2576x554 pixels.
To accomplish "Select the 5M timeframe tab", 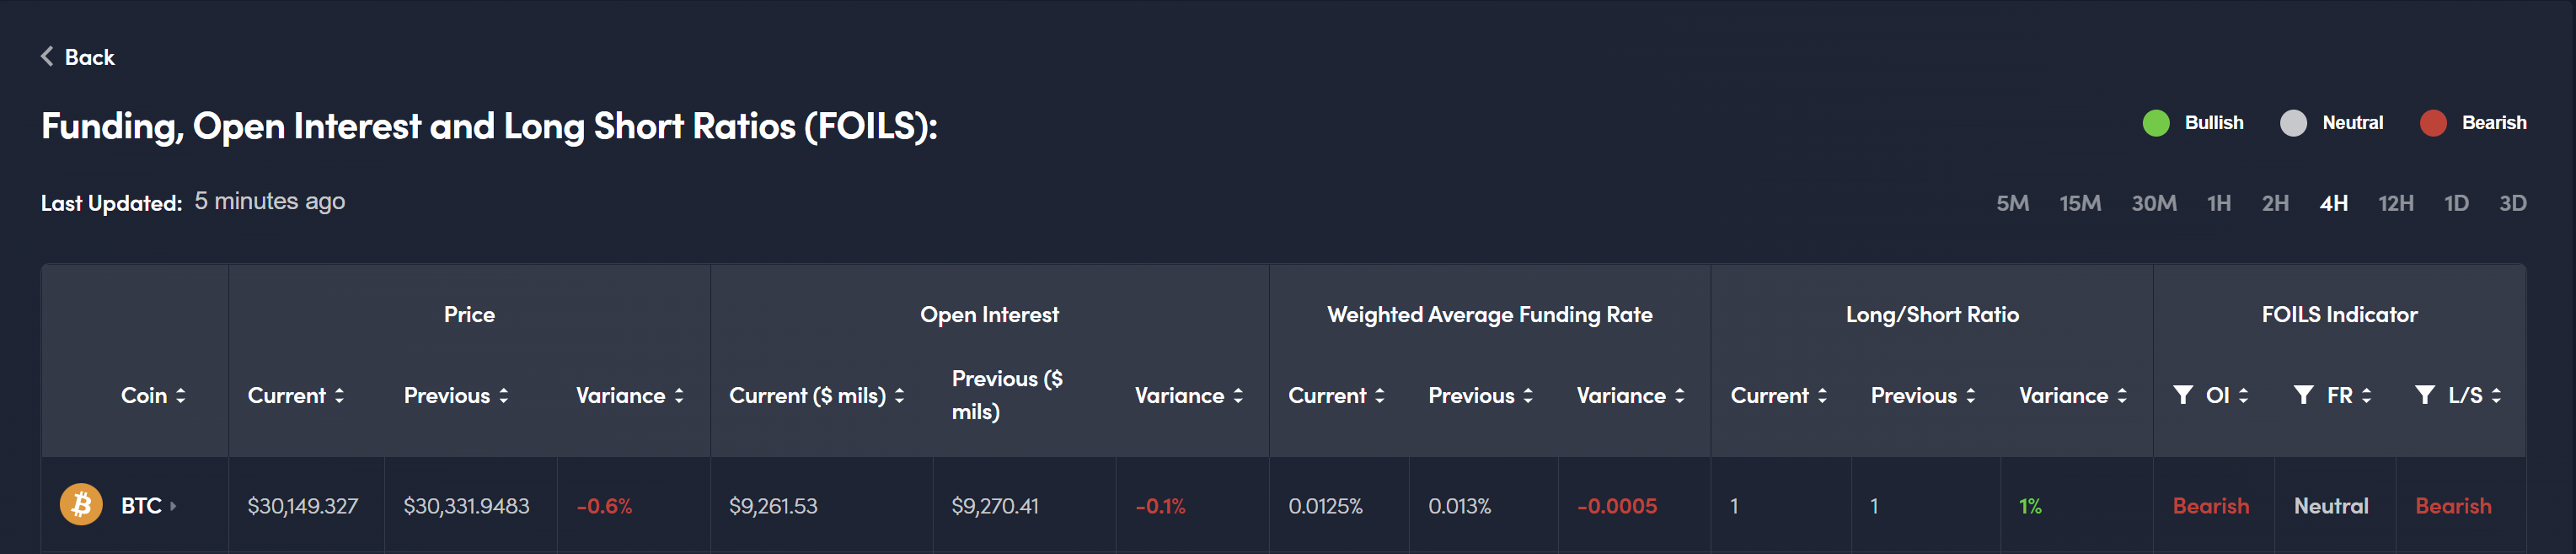I will pyautogui.click(x=2012, y=203).
